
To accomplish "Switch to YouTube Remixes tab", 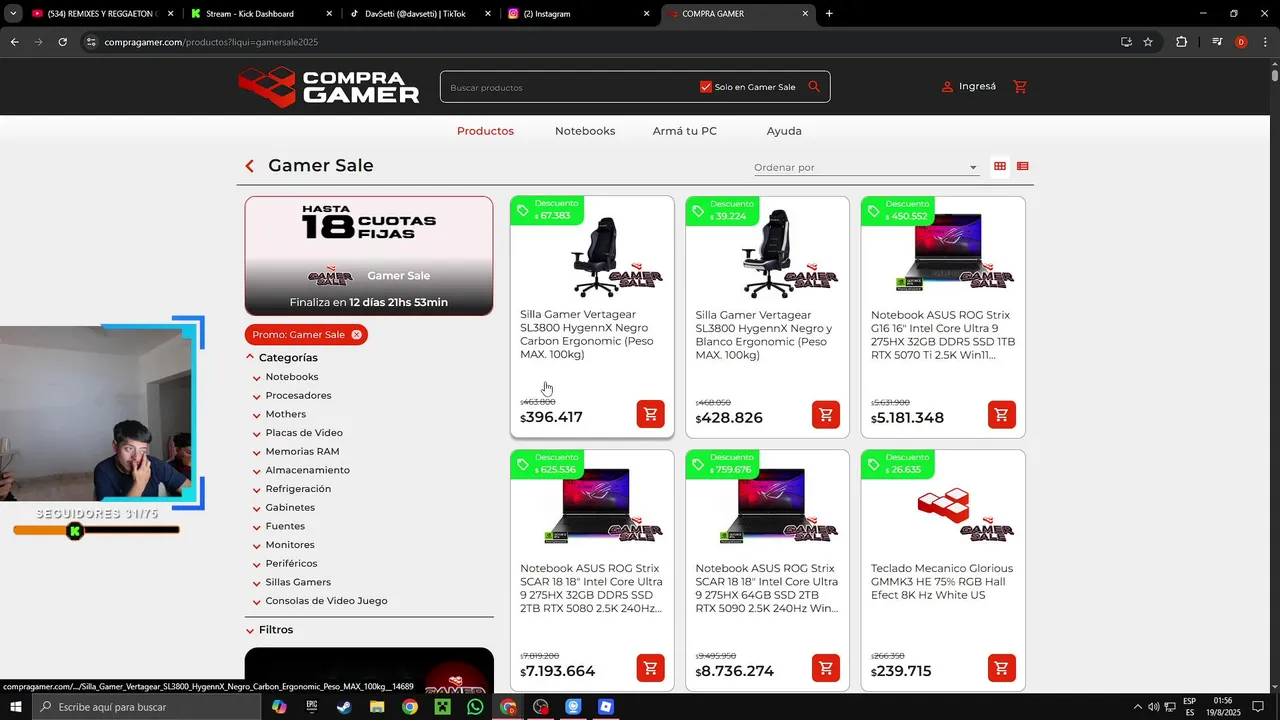I will 102,14.
